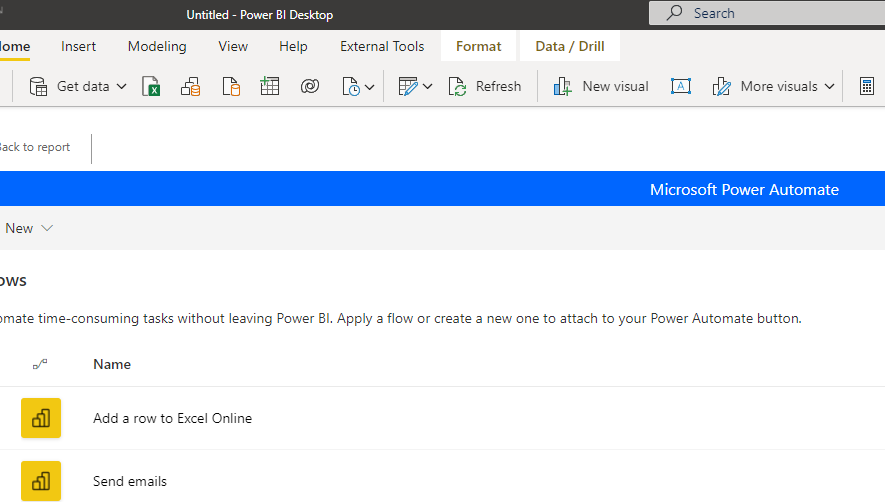Image resolution: width=885 pixels, height=502 pixels.
Task: Switch to the View tab
Action: tap(233, 46)
